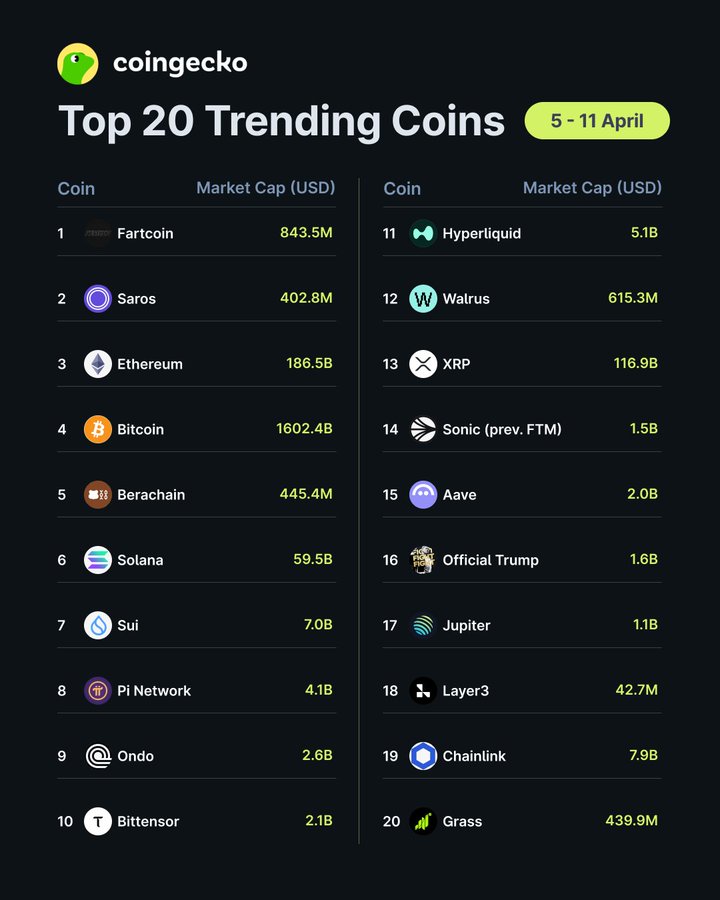Open the Sonic (prev. FTM) name
The image size is (720, 900).
502,429
